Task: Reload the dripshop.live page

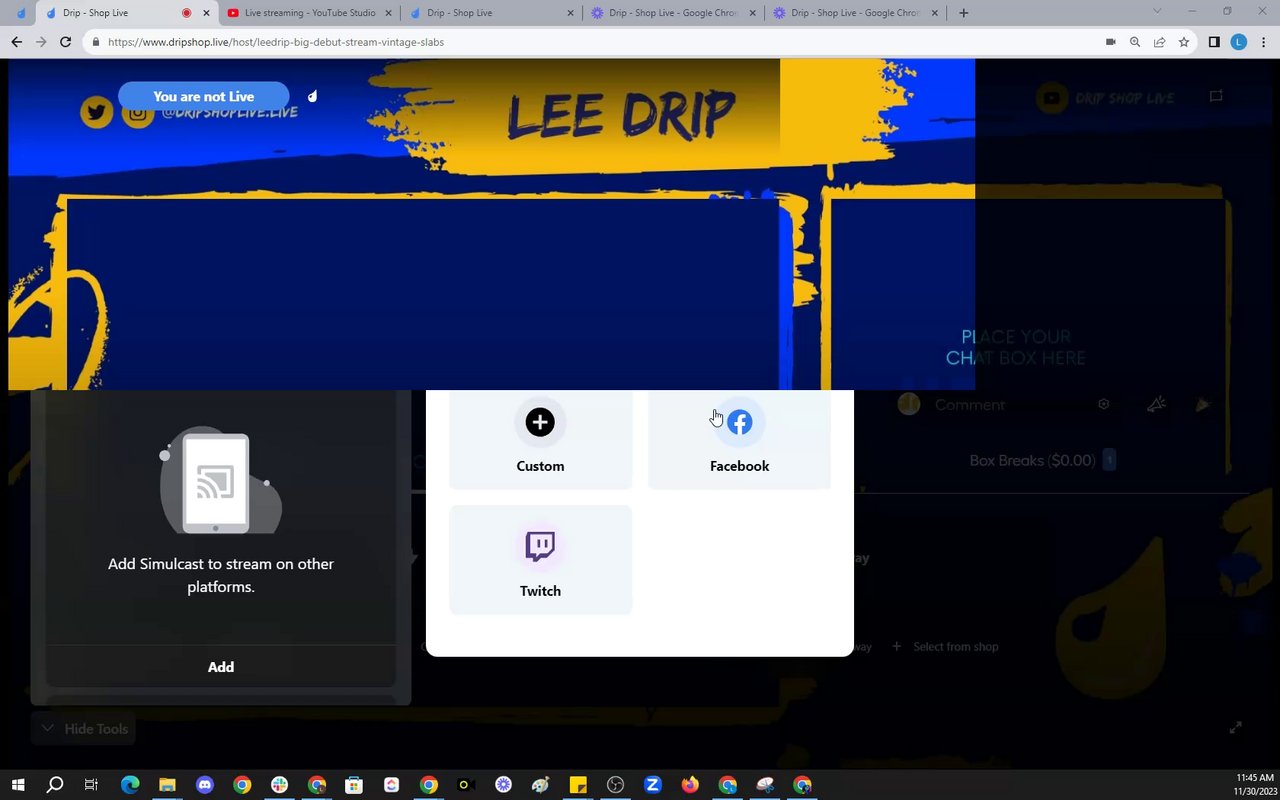Action: pos(66,42)
